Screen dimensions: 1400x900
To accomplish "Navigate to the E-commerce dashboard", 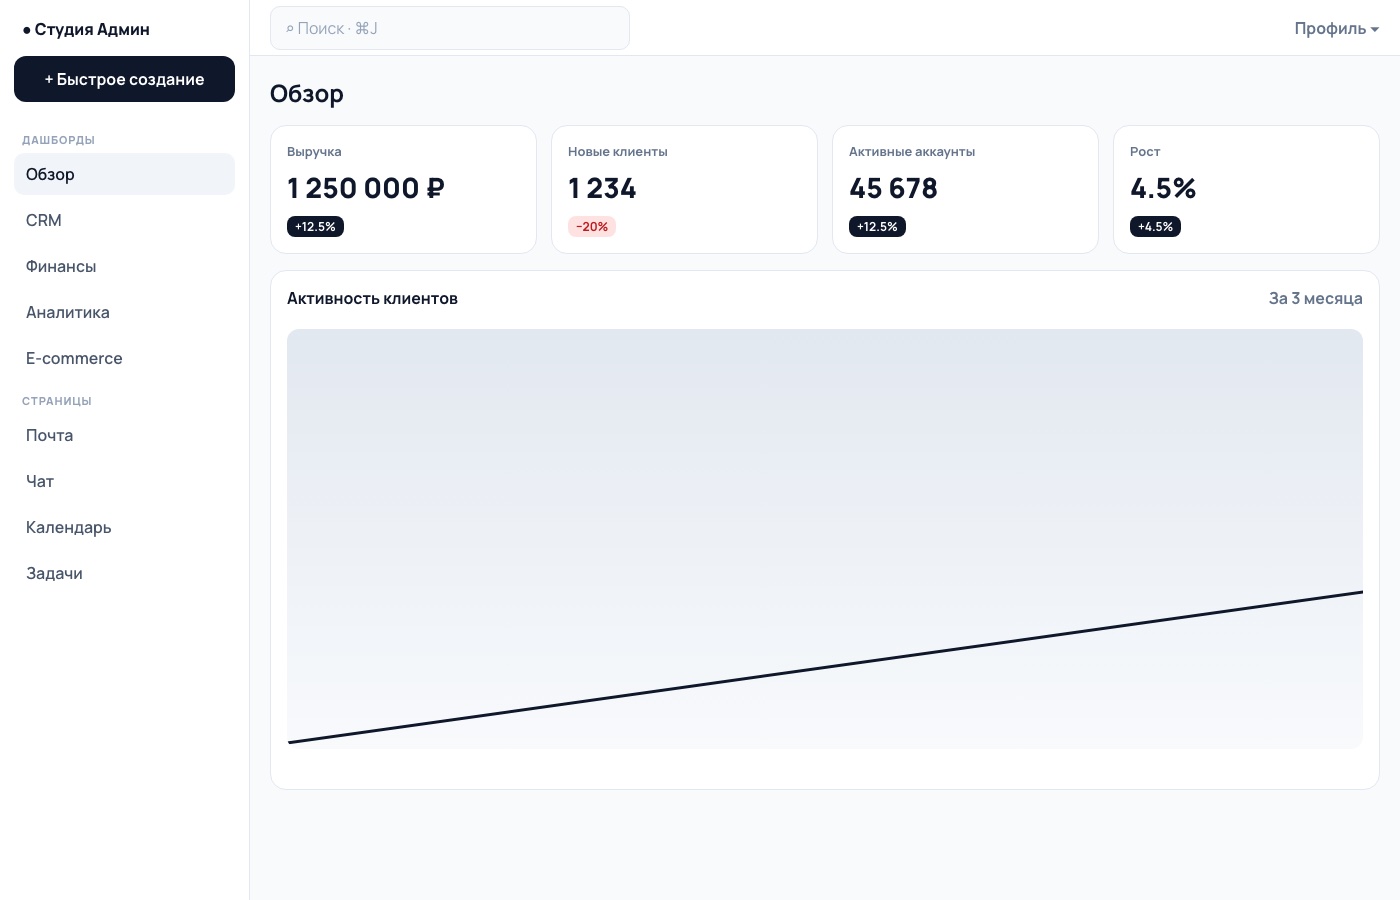I will point(124,358).
